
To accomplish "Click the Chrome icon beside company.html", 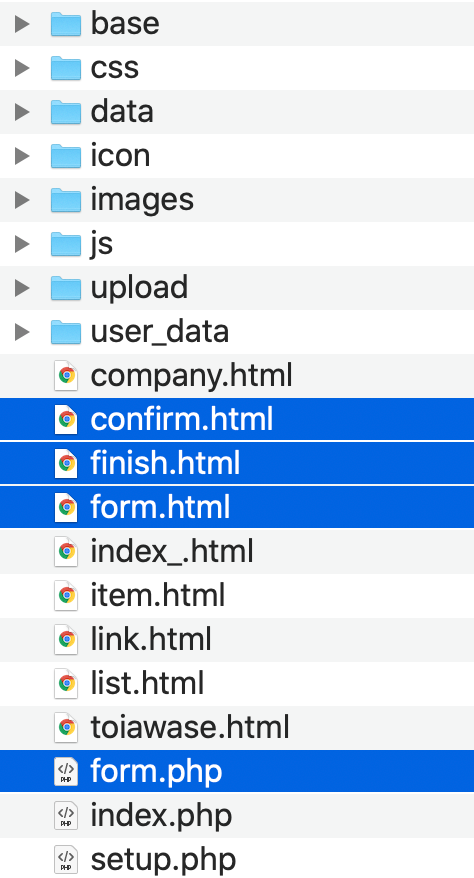I will (x=66, y=375).
